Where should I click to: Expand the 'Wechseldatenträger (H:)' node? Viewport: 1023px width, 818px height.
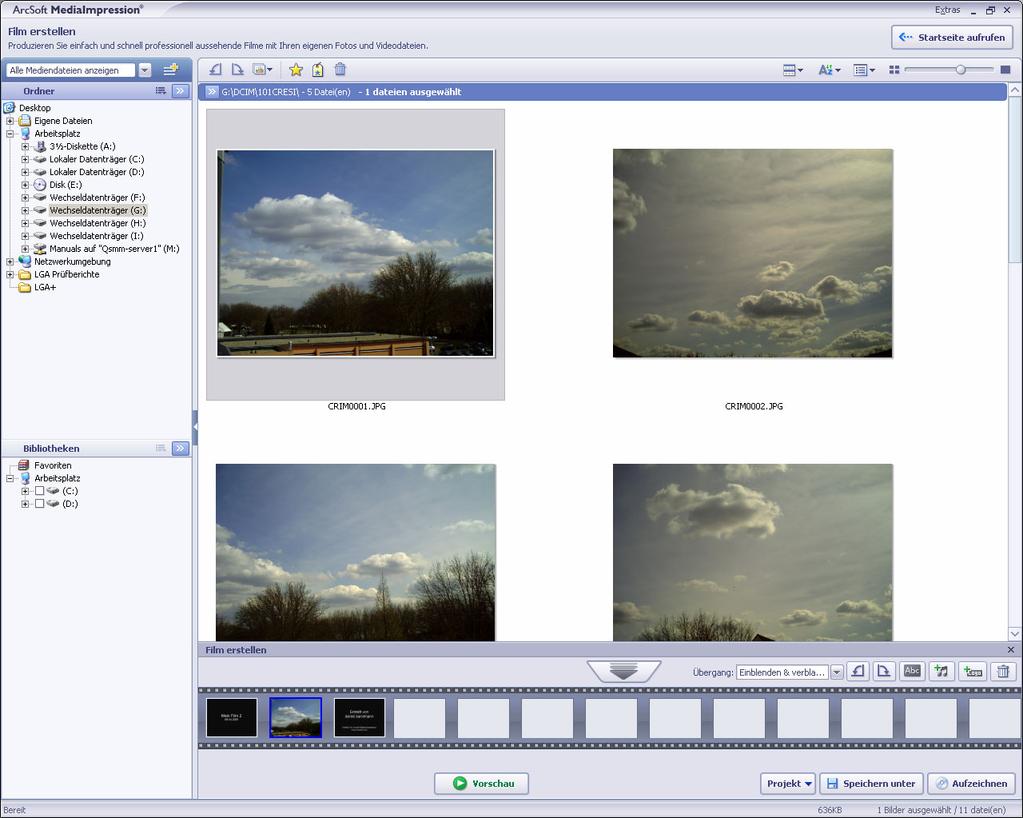point(25,223)
